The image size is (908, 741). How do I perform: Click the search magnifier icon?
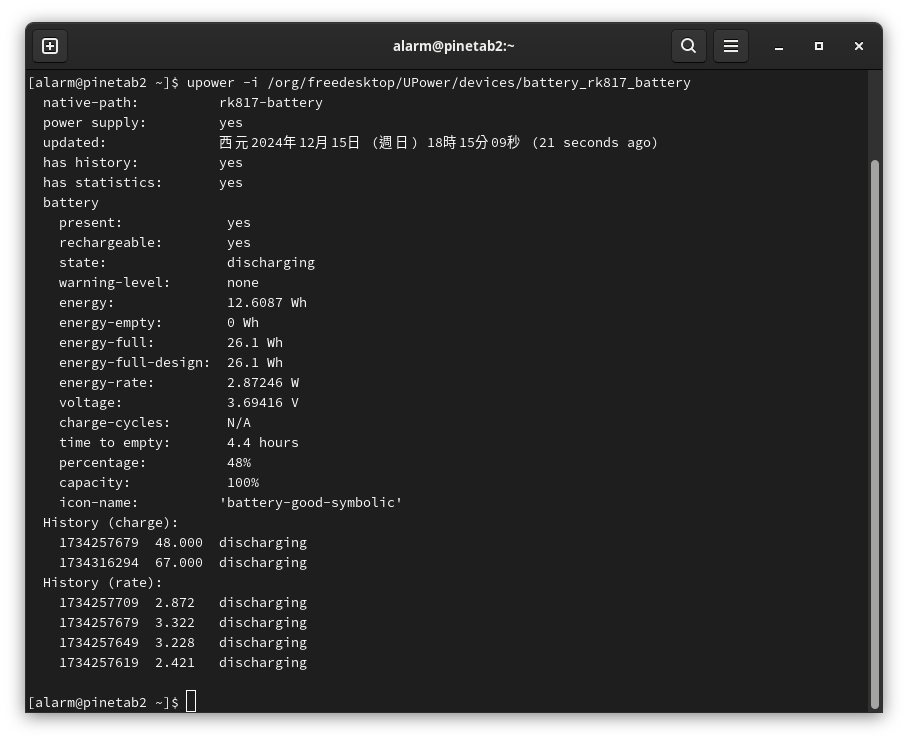pyautogui.click(x=688, y=46)
